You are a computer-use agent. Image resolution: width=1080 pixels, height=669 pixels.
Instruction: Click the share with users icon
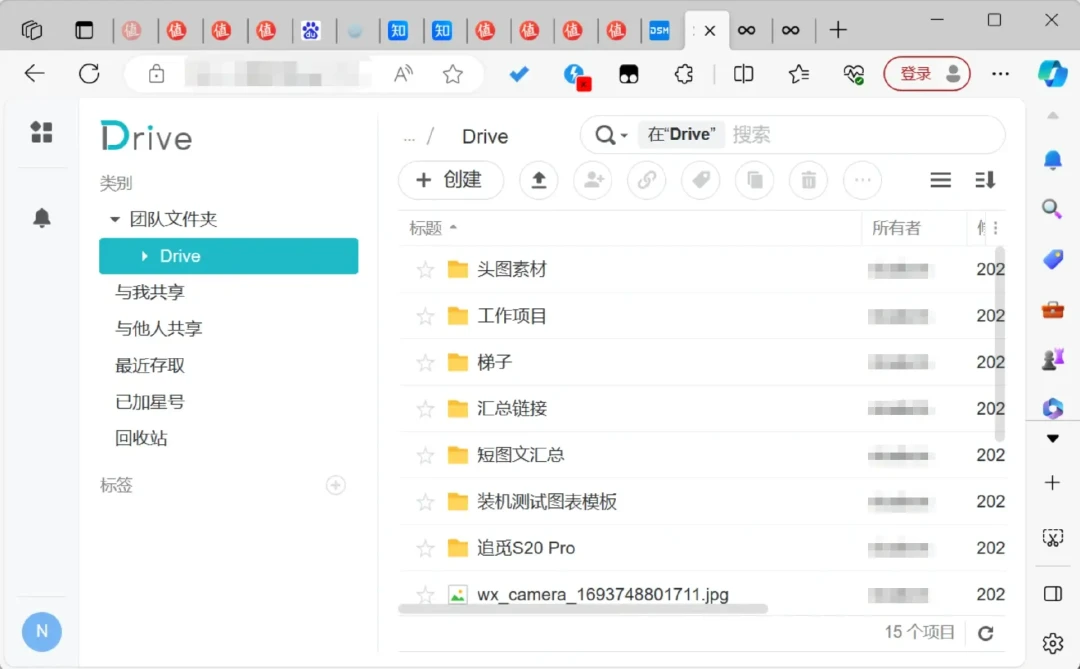593,180
